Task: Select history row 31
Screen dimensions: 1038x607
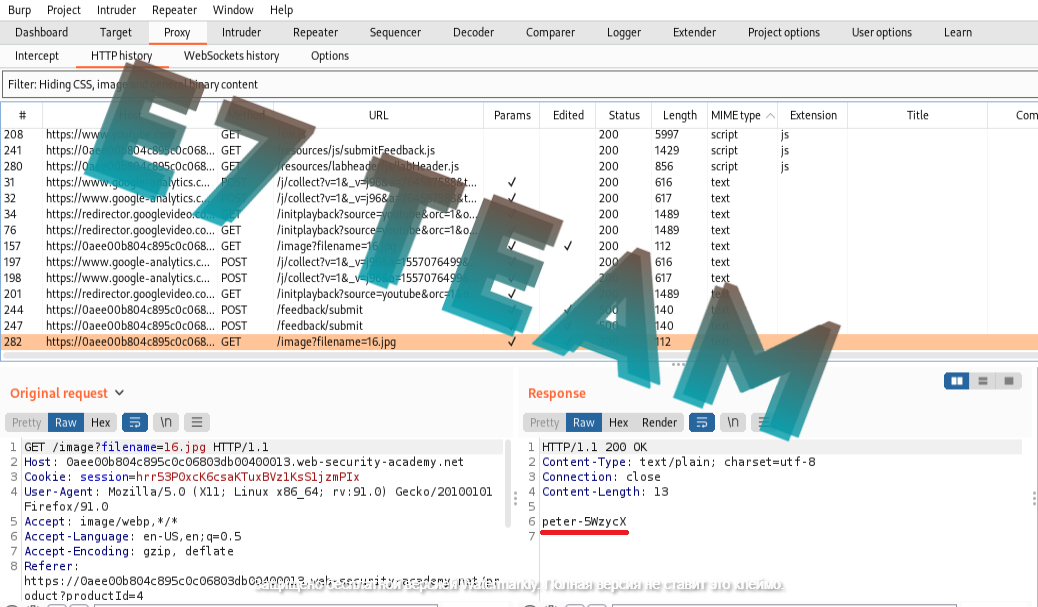Action: (520, 182)
